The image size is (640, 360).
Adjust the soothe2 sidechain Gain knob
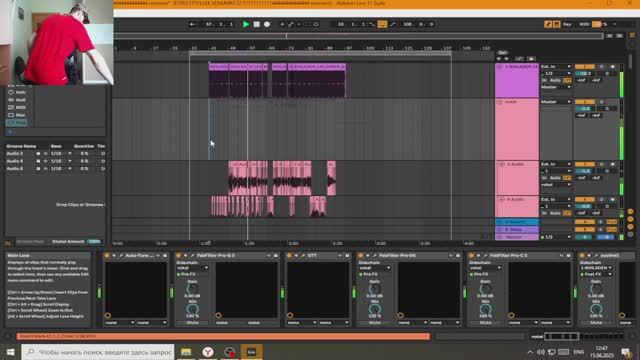[x=596, y=289]
